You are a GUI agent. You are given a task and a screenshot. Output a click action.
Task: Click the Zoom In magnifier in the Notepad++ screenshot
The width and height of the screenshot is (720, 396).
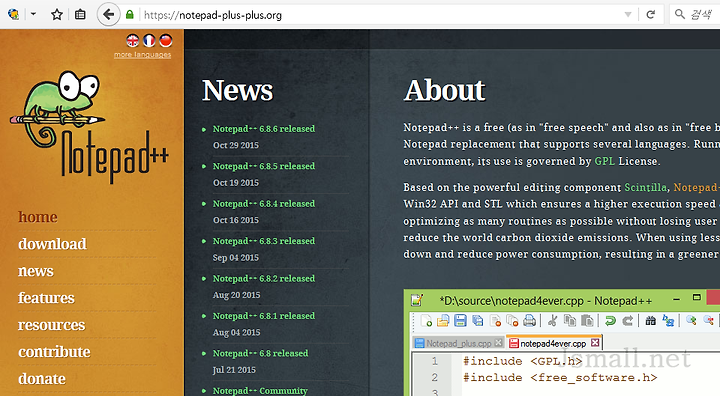pos(691,320)
